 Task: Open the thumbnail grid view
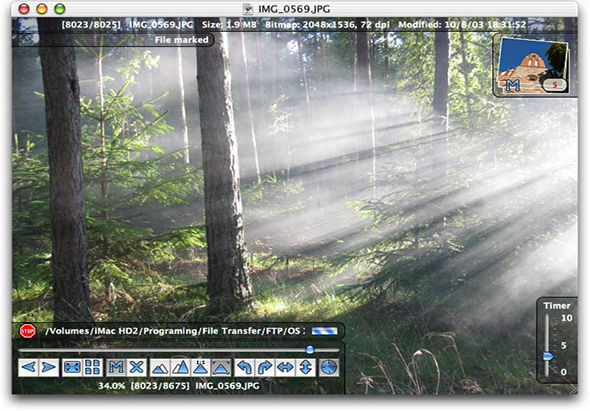pos(92,367)
